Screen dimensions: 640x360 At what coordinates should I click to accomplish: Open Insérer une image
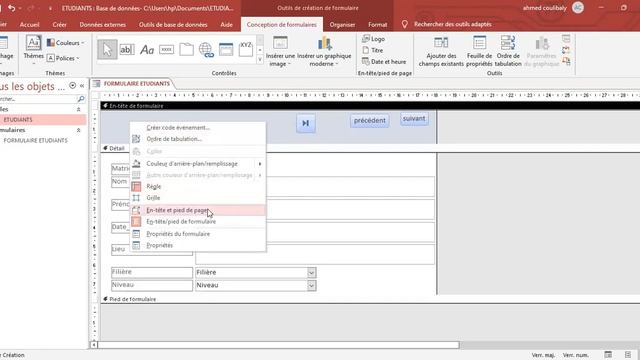point(280,51)
